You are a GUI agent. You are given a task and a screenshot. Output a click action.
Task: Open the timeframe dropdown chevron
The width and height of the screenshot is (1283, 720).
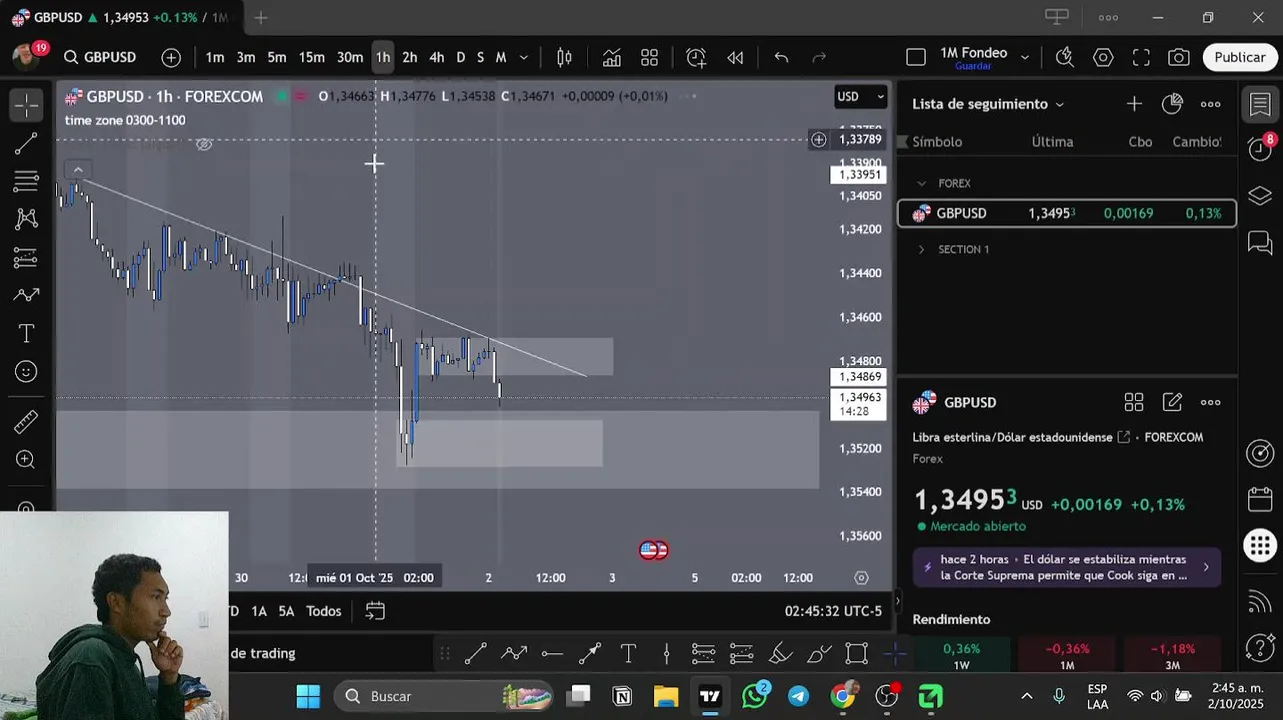(x=523, y=57)
